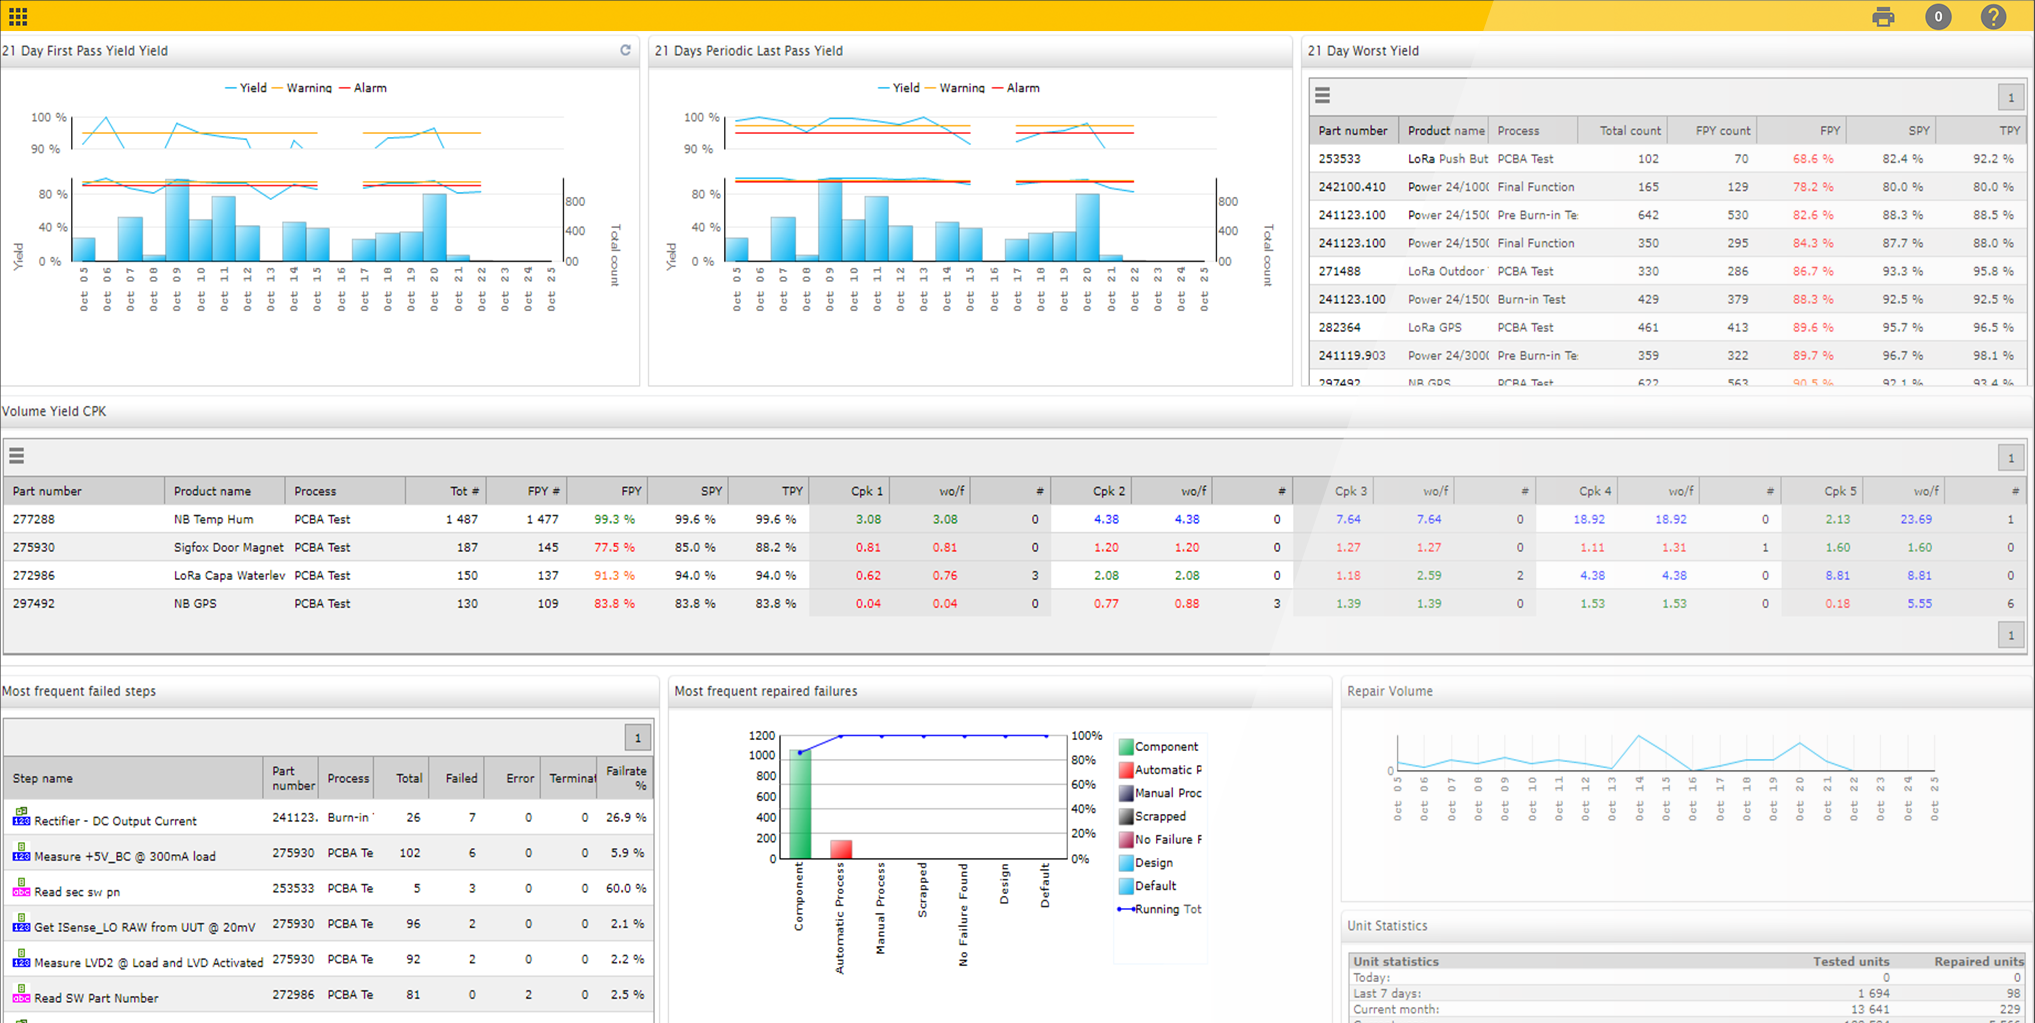Viewport: 2035px width, 1023px height.
Task: Toggle Running Total legend entry
Action: 1160,909
